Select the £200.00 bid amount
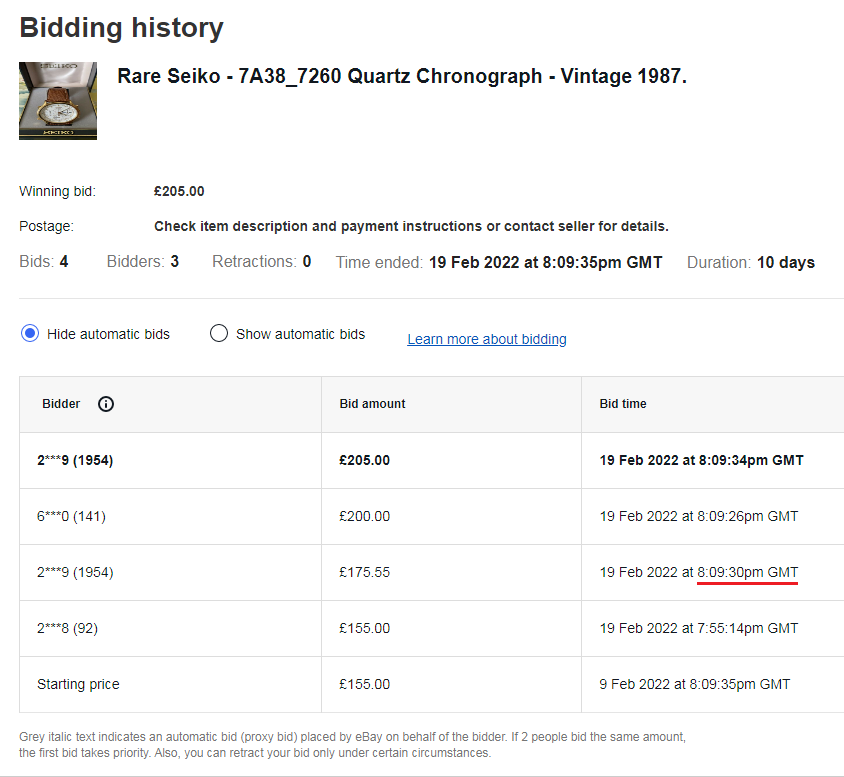844x777 pixels. pyautogui.click(x=363, y=516)
